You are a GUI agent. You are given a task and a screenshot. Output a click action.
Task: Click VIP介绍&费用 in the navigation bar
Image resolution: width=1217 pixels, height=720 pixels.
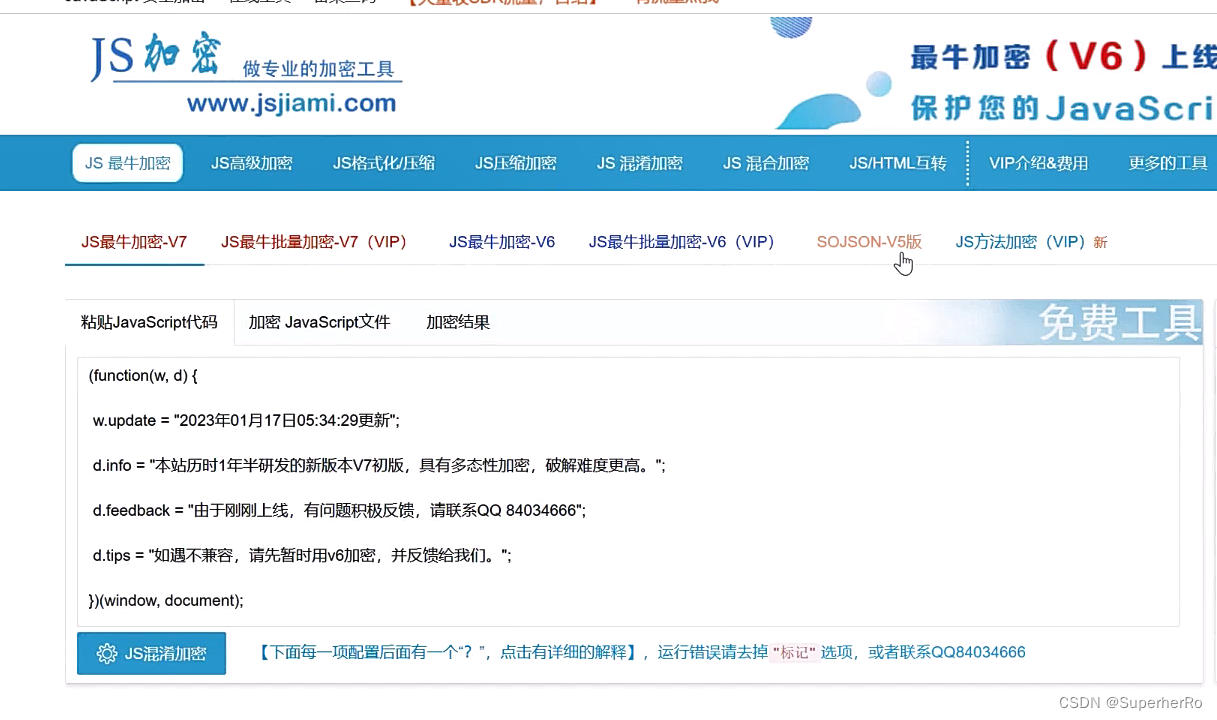[x=1038, y=162]
